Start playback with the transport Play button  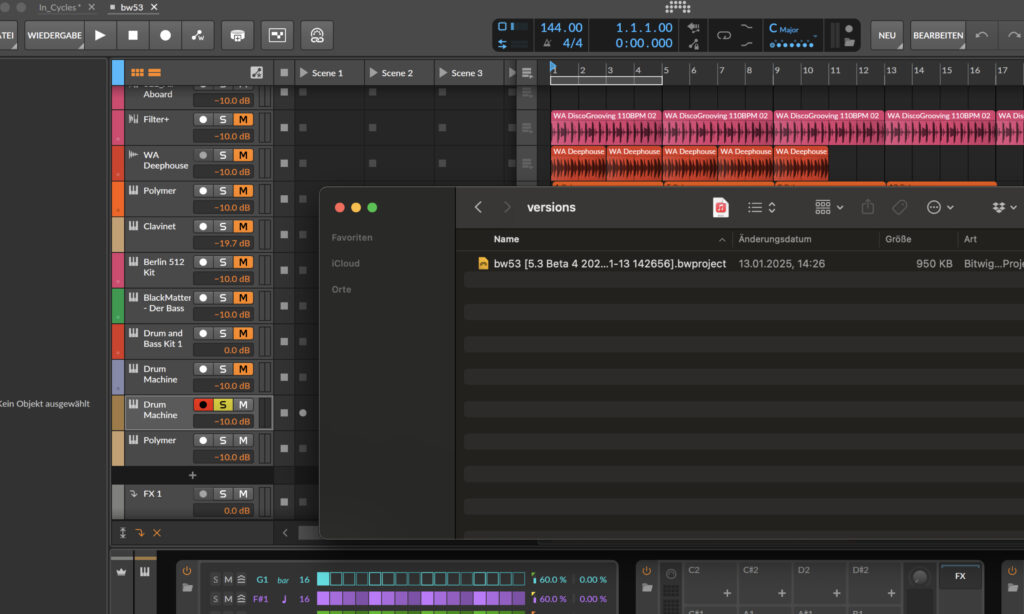100,35
